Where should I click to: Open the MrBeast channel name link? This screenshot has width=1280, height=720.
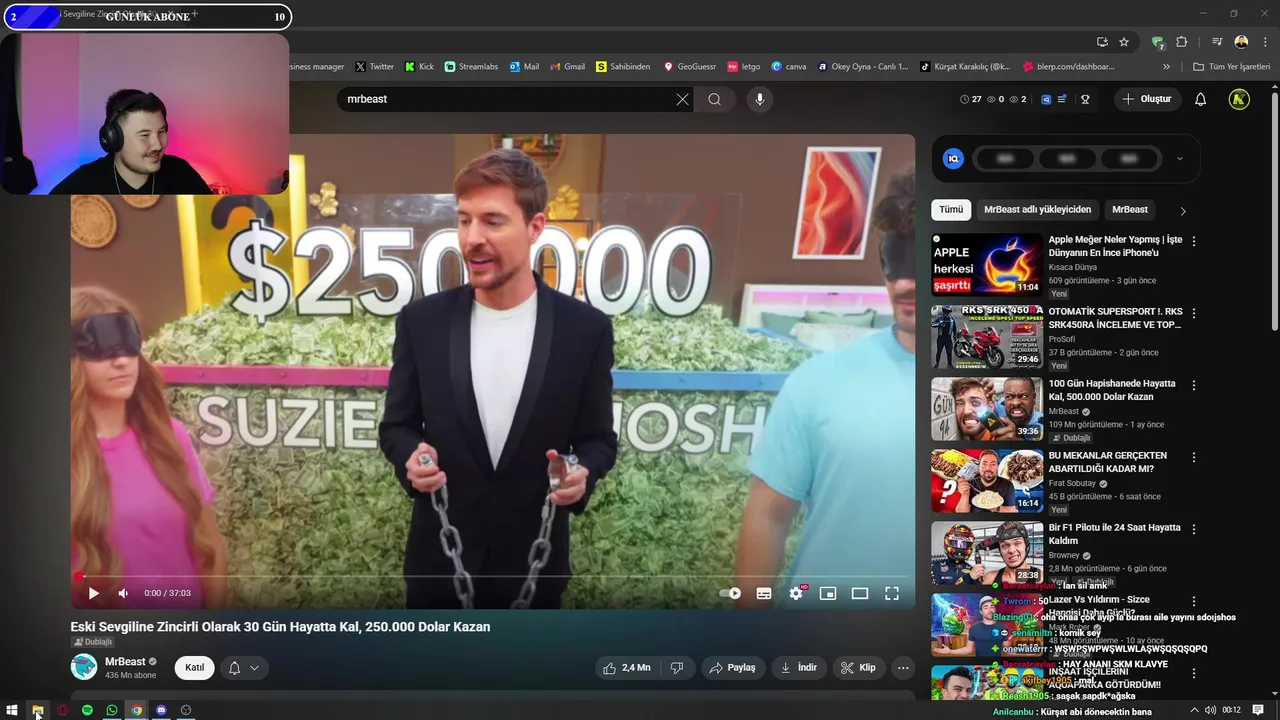(x=125, y=662)
